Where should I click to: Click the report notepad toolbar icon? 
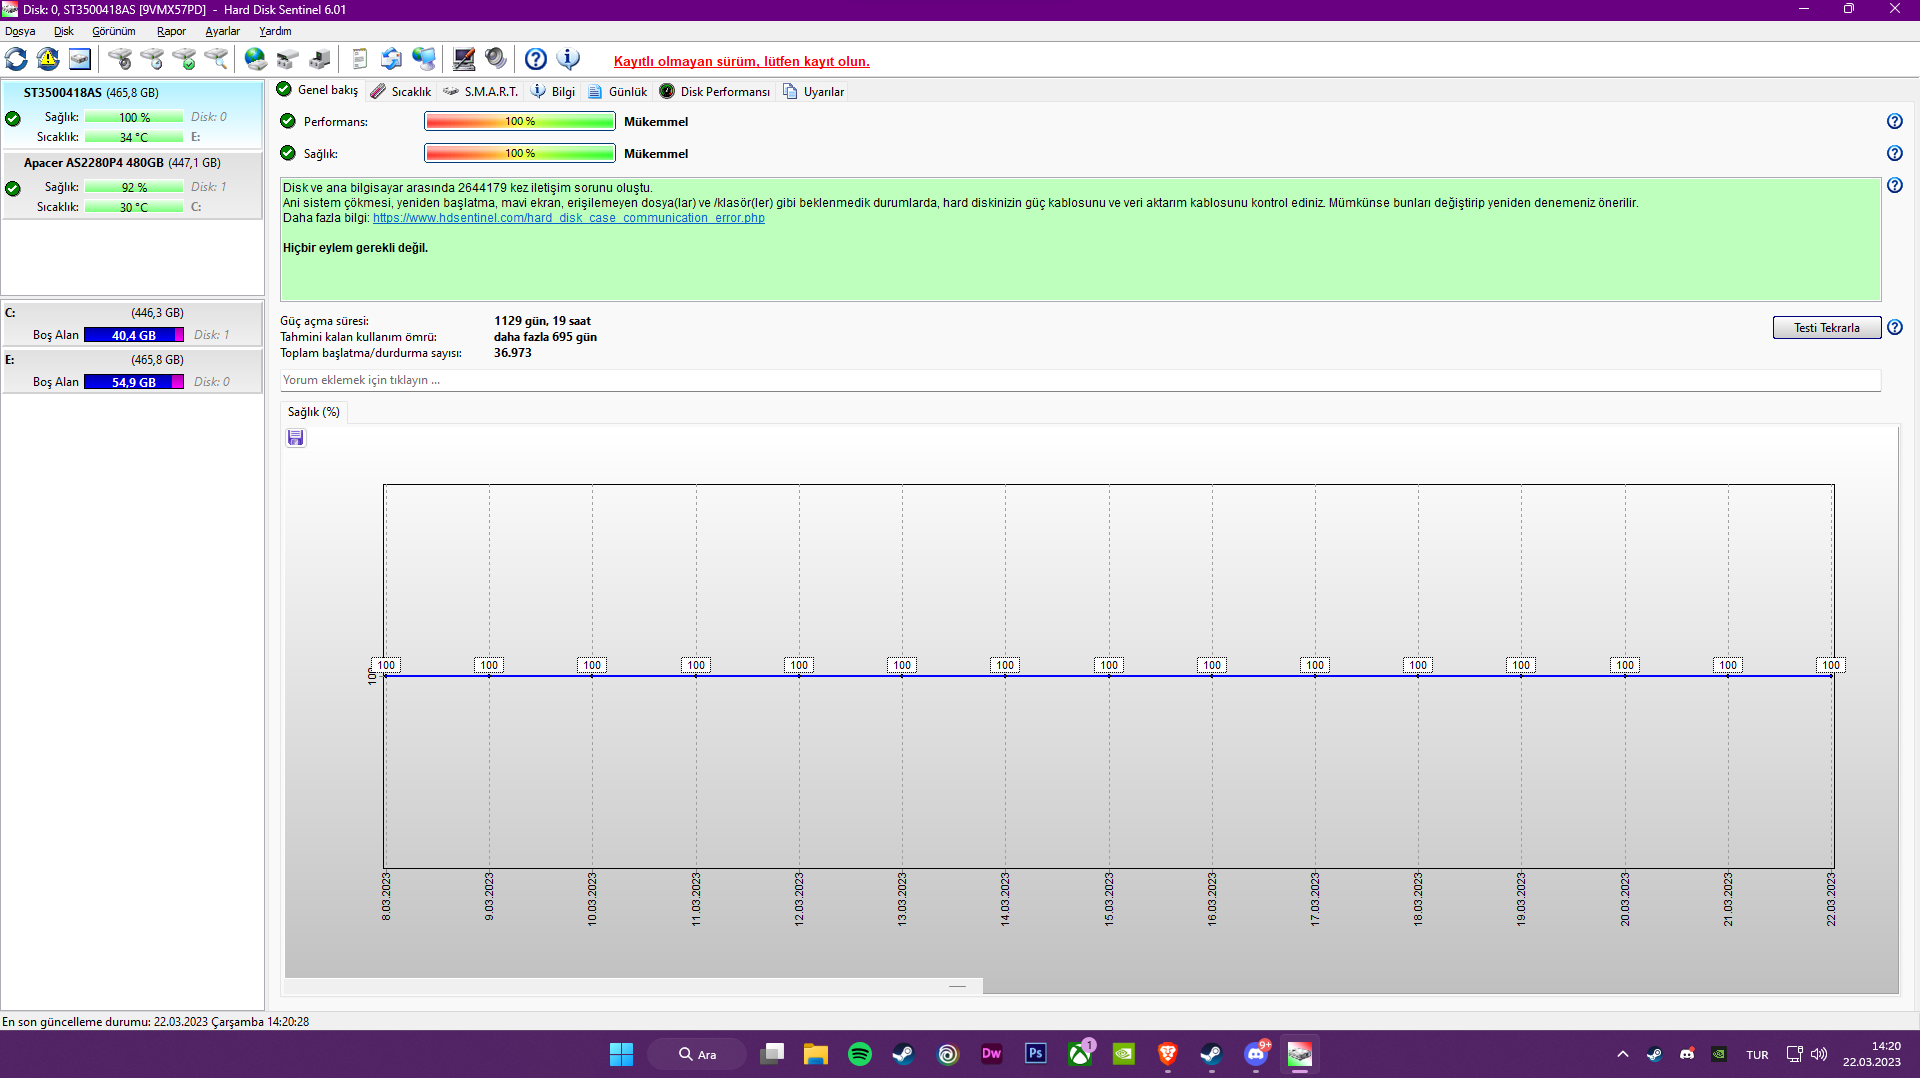click(360, 59)
